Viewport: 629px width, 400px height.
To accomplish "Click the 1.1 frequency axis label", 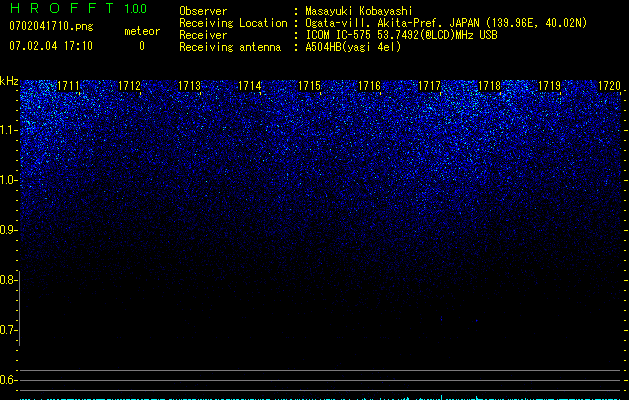I will pos(9,130).
